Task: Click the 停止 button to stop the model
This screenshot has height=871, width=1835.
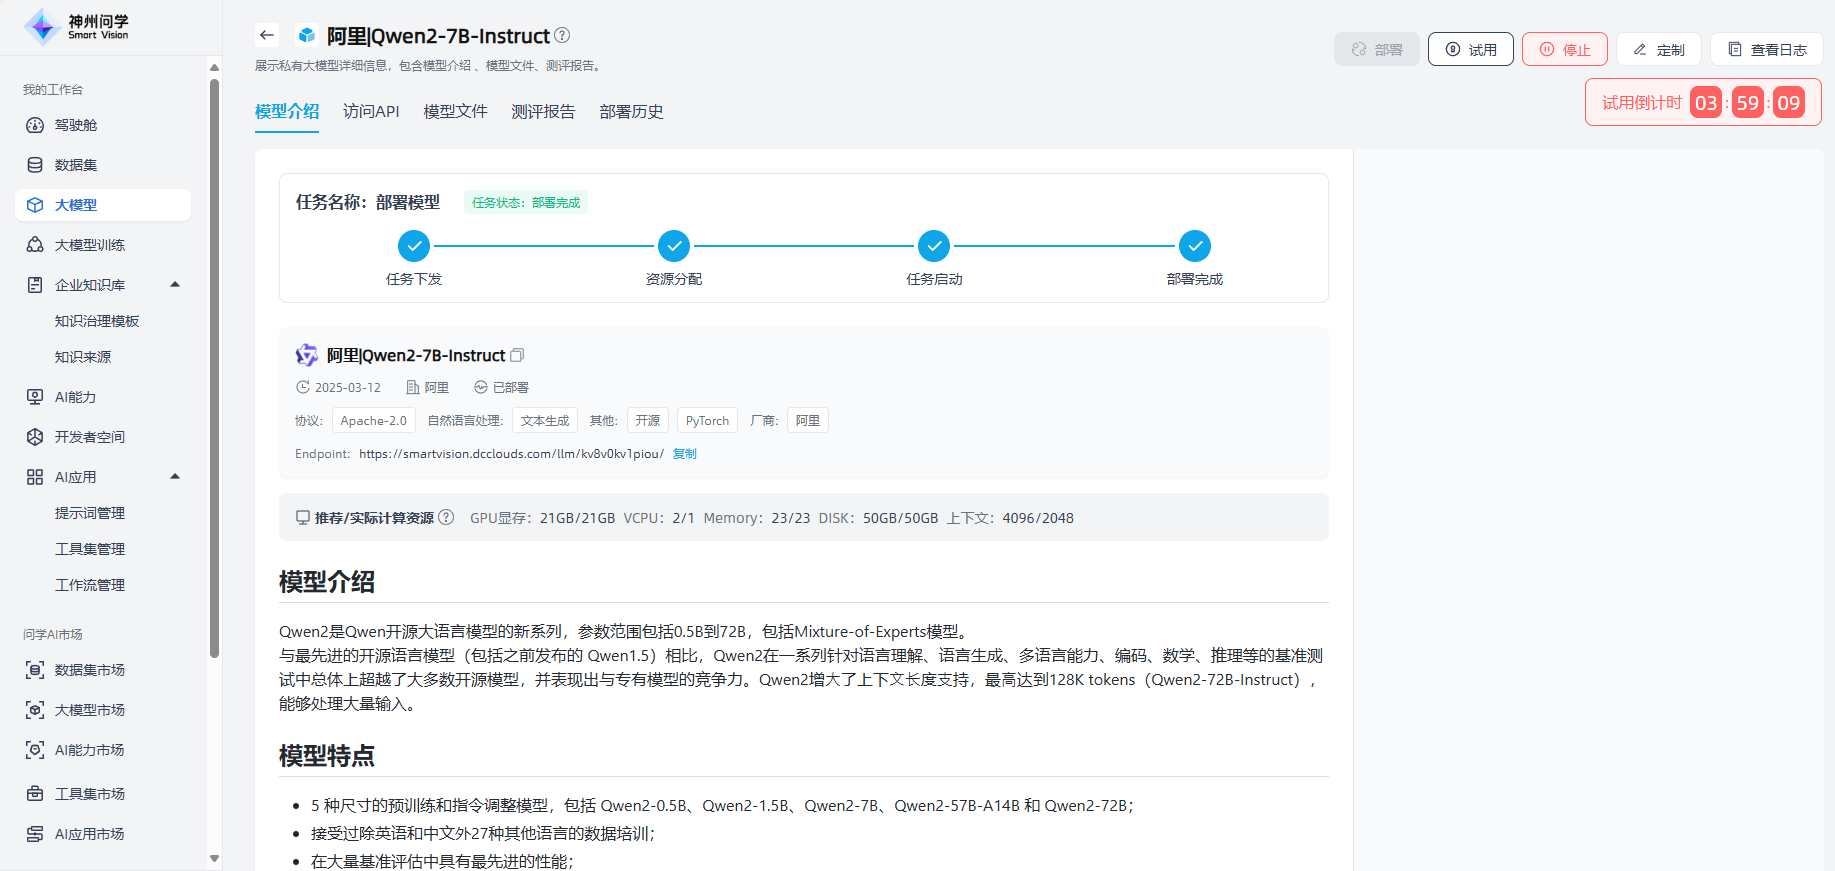Action: (1564, 49)
